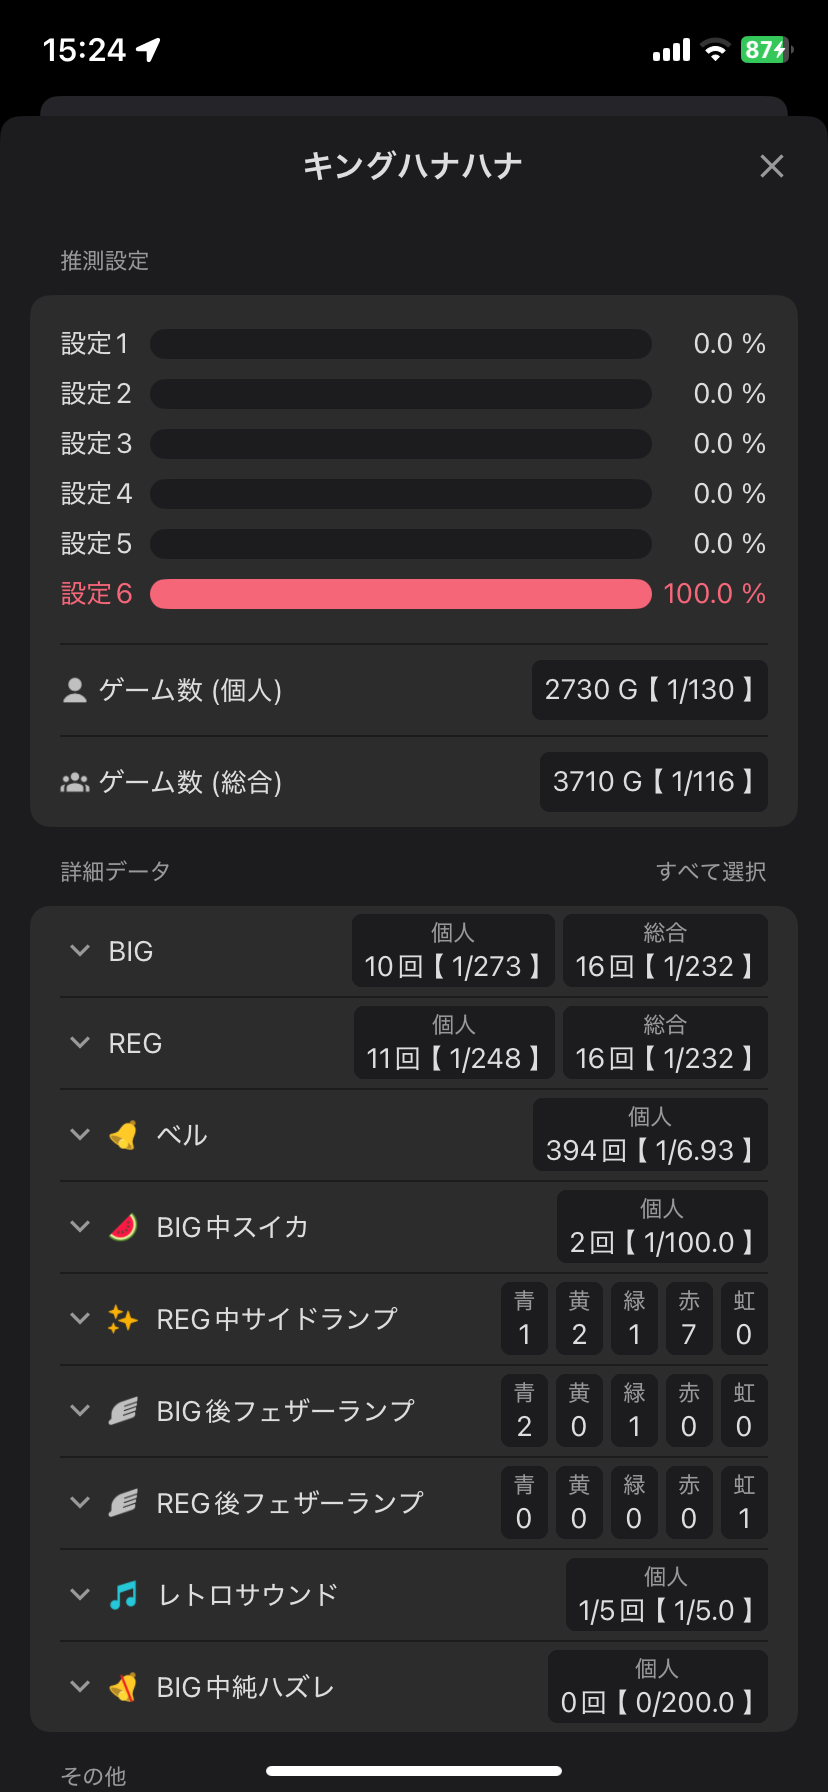Viewport: 828px width, 1792px height.
Task: Tap the feather icon for REG後フェザーランプ
Action: tap(123, 1503)
